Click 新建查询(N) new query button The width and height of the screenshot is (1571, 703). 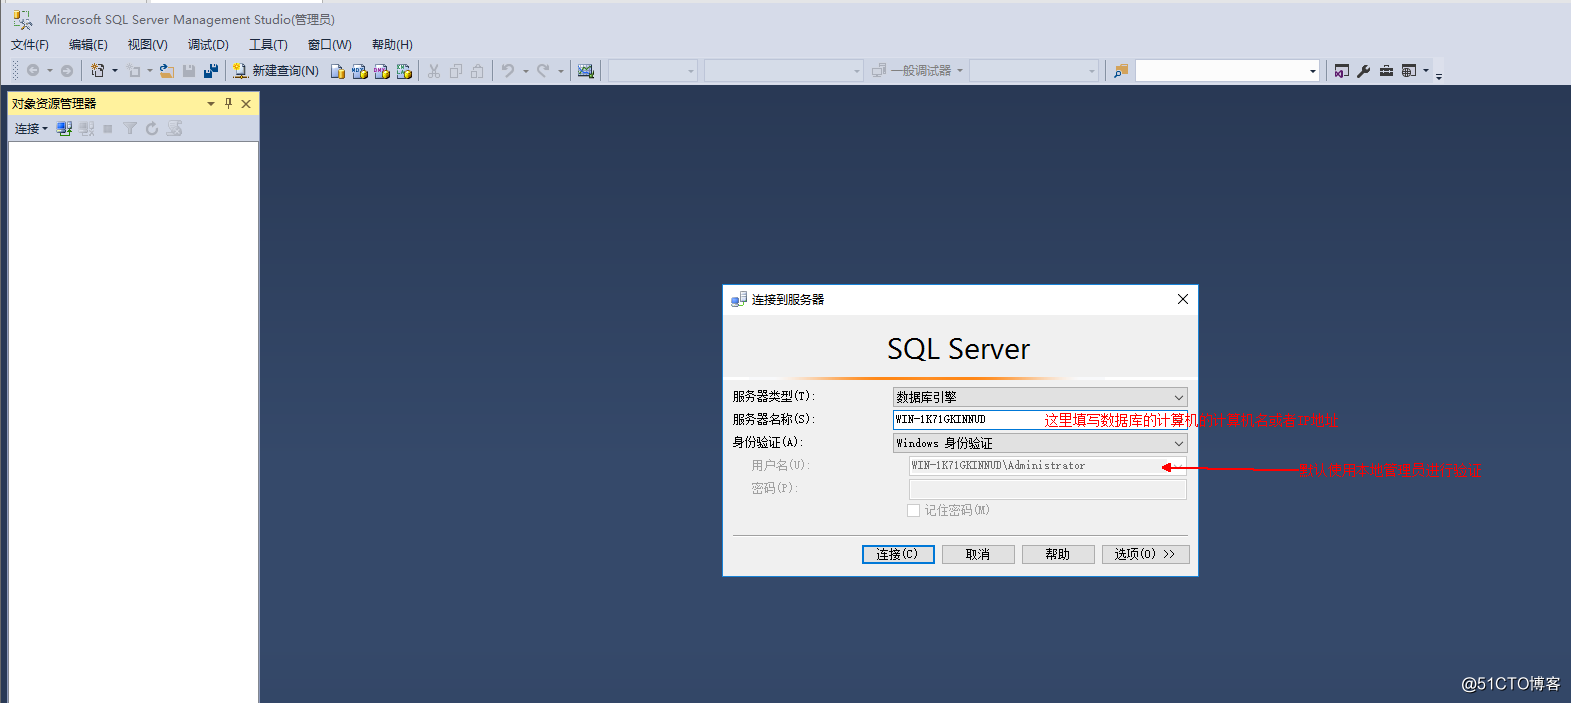tap(276, 71)
